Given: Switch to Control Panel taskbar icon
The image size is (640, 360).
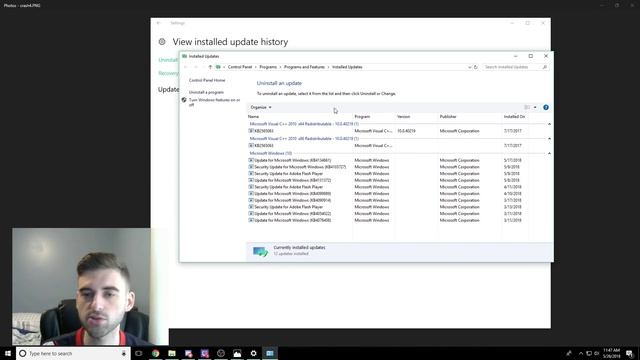Looking at the screenshot, I should [x=270, y=353].
